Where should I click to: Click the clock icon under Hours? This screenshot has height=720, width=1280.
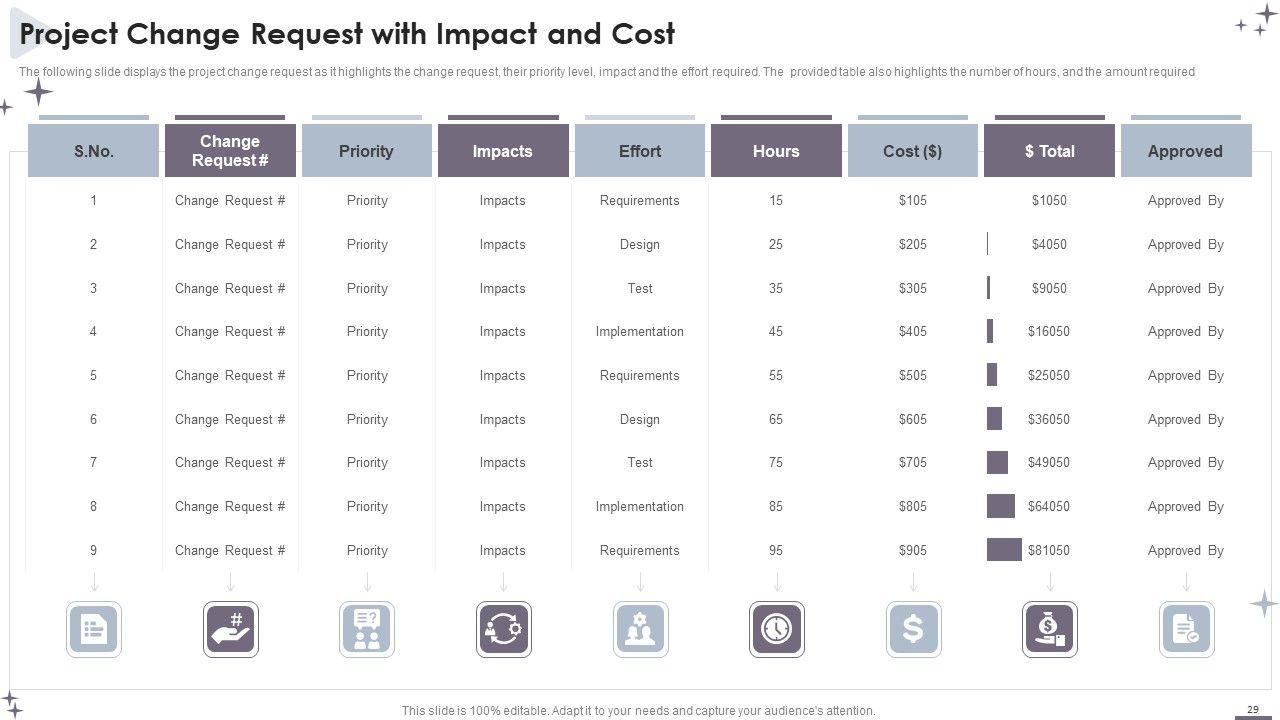pos(776,629)
